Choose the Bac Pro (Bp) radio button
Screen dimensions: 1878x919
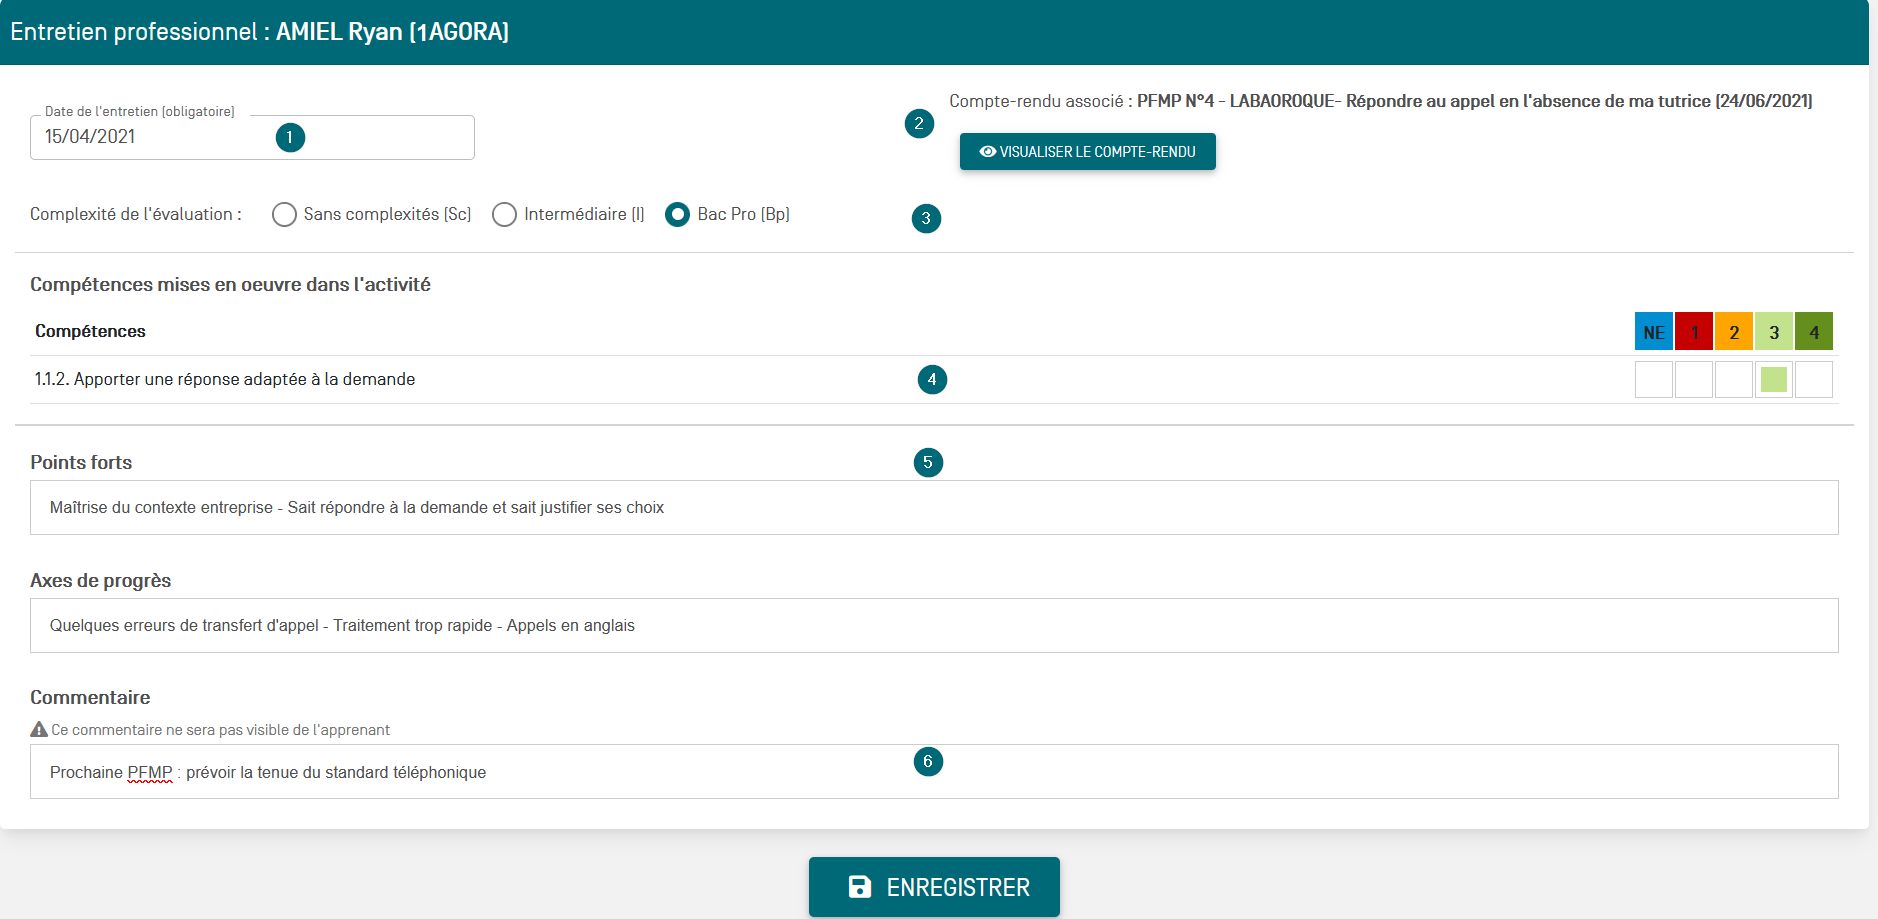(678, 215)
